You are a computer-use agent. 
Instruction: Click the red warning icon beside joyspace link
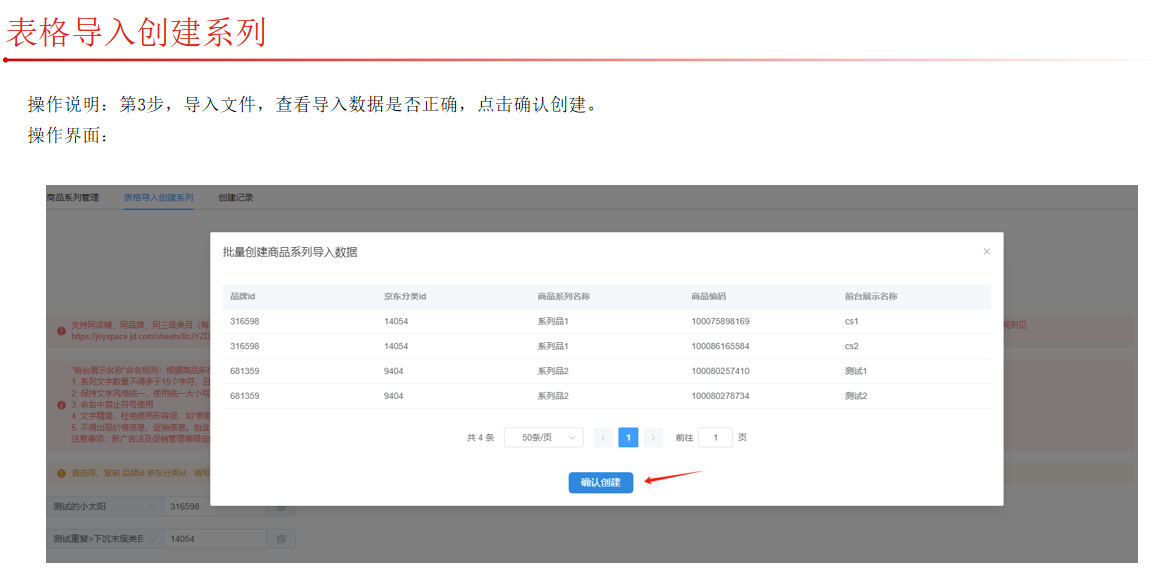pos(62,329)
